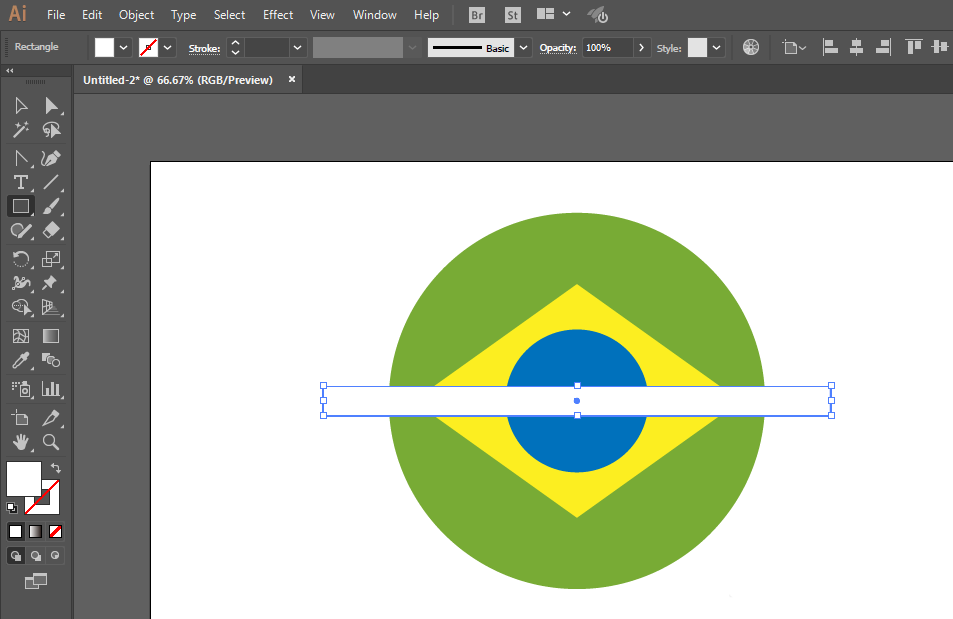Screen dimensions: 953x619
Task: Activate the Rotate tool
Action: [x=21, y=259]
